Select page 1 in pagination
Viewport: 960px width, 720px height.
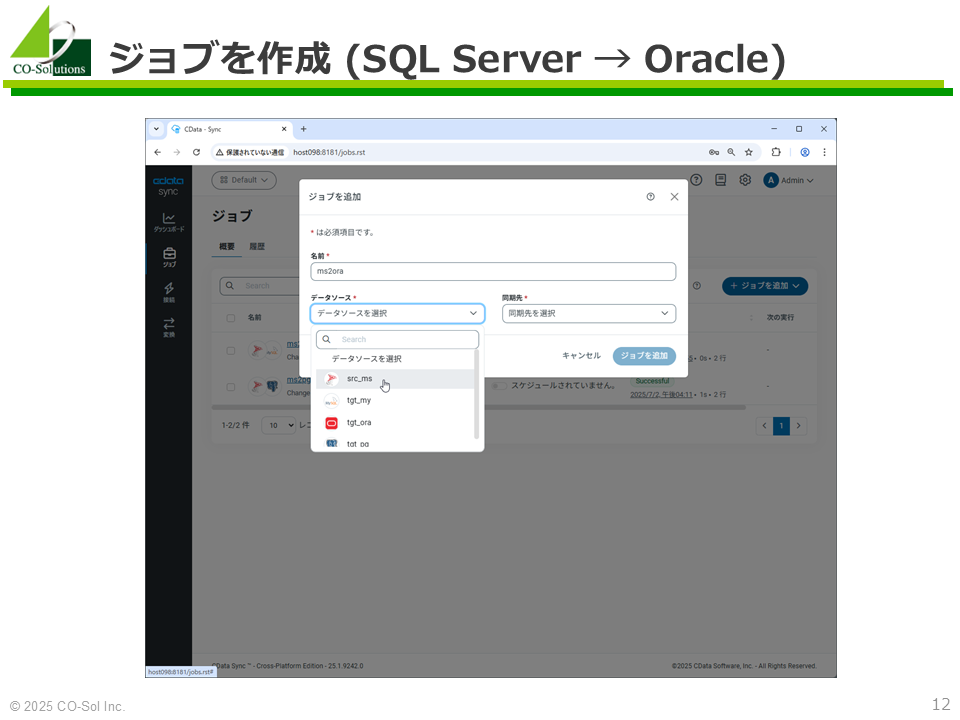(781, 426)
